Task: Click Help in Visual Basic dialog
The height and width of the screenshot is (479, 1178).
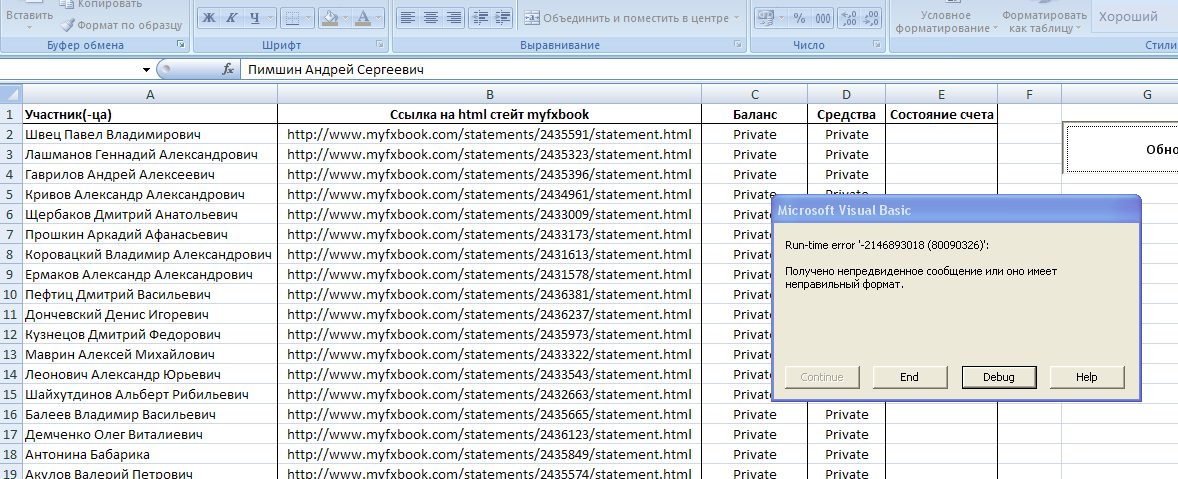Action: tap(1086, 377)
